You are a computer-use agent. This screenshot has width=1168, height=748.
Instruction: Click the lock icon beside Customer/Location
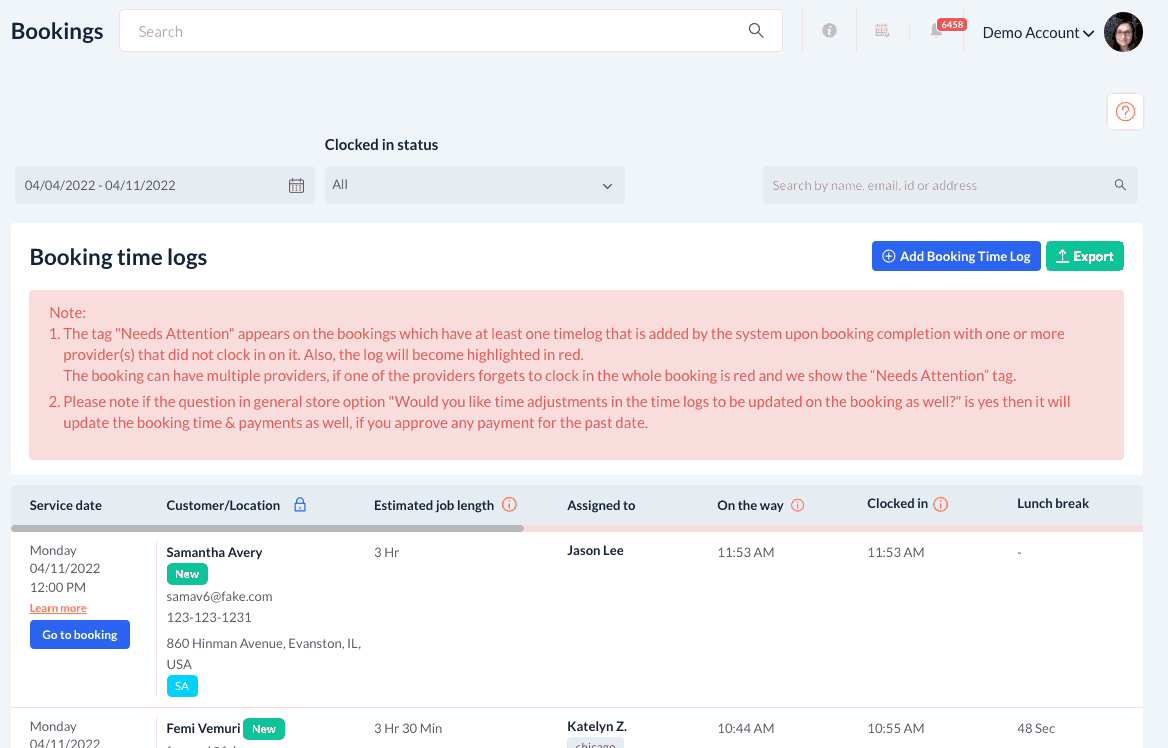(299, 504)
